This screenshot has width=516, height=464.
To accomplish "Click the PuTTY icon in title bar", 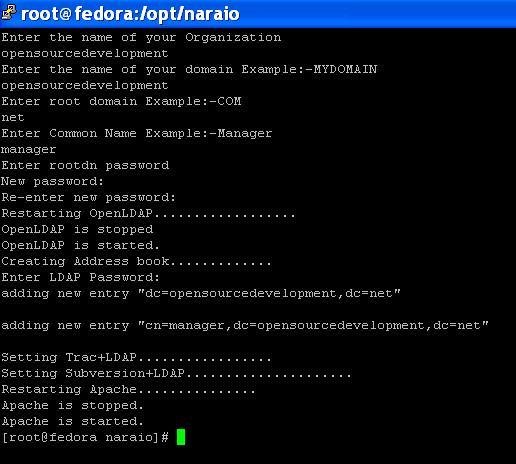I will pyautogui.click(x=9, y=12).
